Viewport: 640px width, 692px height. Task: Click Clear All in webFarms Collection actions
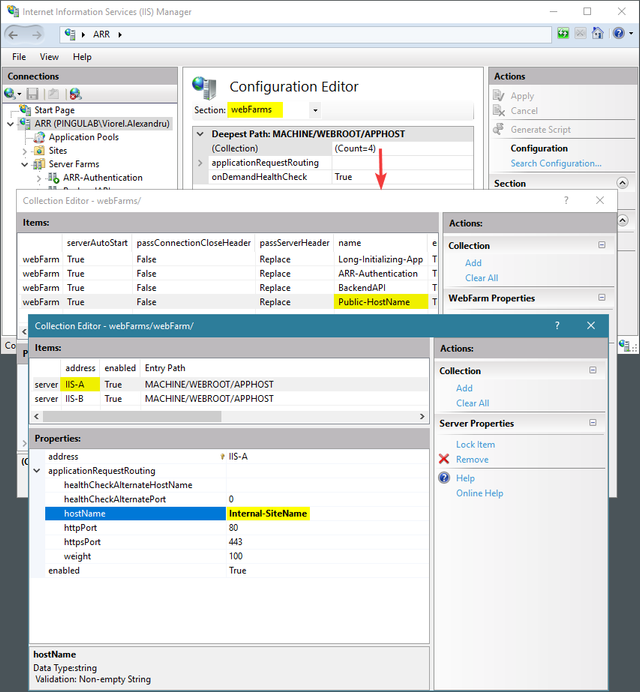pyautogui.click(x=482, y=278)
